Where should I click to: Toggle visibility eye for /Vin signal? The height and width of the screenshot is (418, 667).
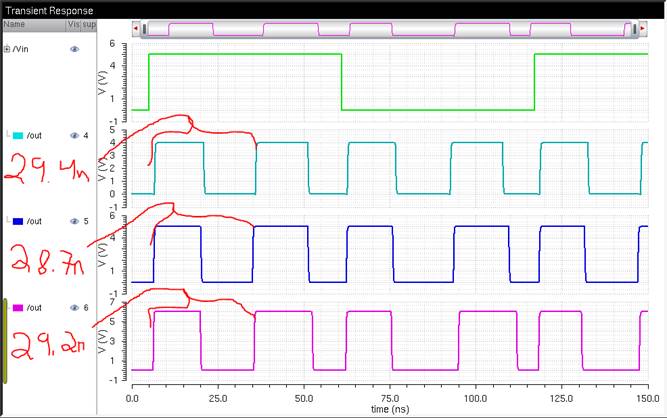coord(74,49)
